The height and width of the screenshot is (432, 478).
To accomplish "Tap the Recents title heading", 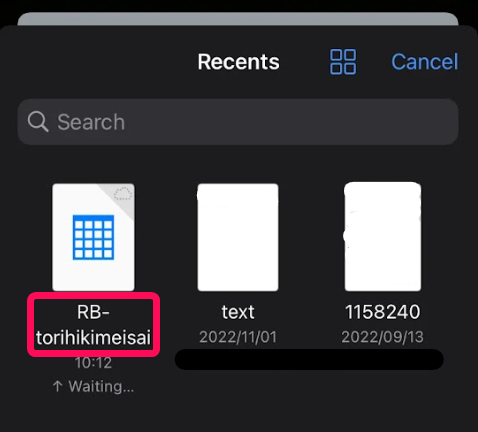I will tap(239, 62).
